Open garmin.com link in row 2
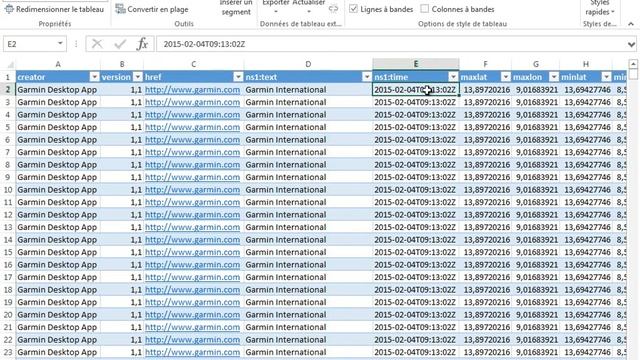 coord(192,89)
